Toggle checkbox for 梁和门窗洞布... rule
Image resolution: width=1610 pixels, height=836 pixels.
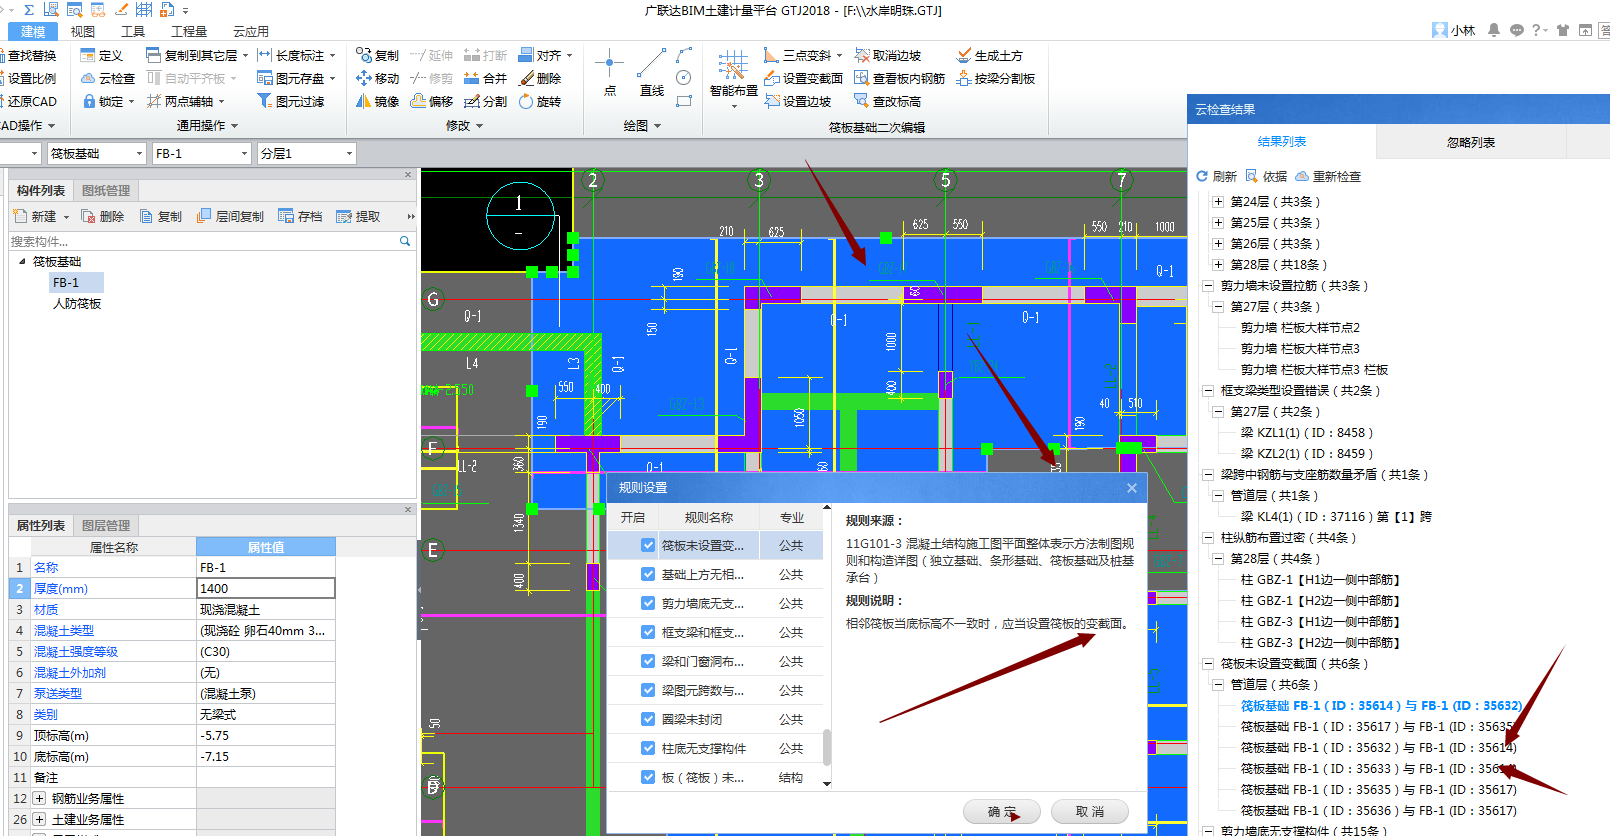(x=648, y=661)
